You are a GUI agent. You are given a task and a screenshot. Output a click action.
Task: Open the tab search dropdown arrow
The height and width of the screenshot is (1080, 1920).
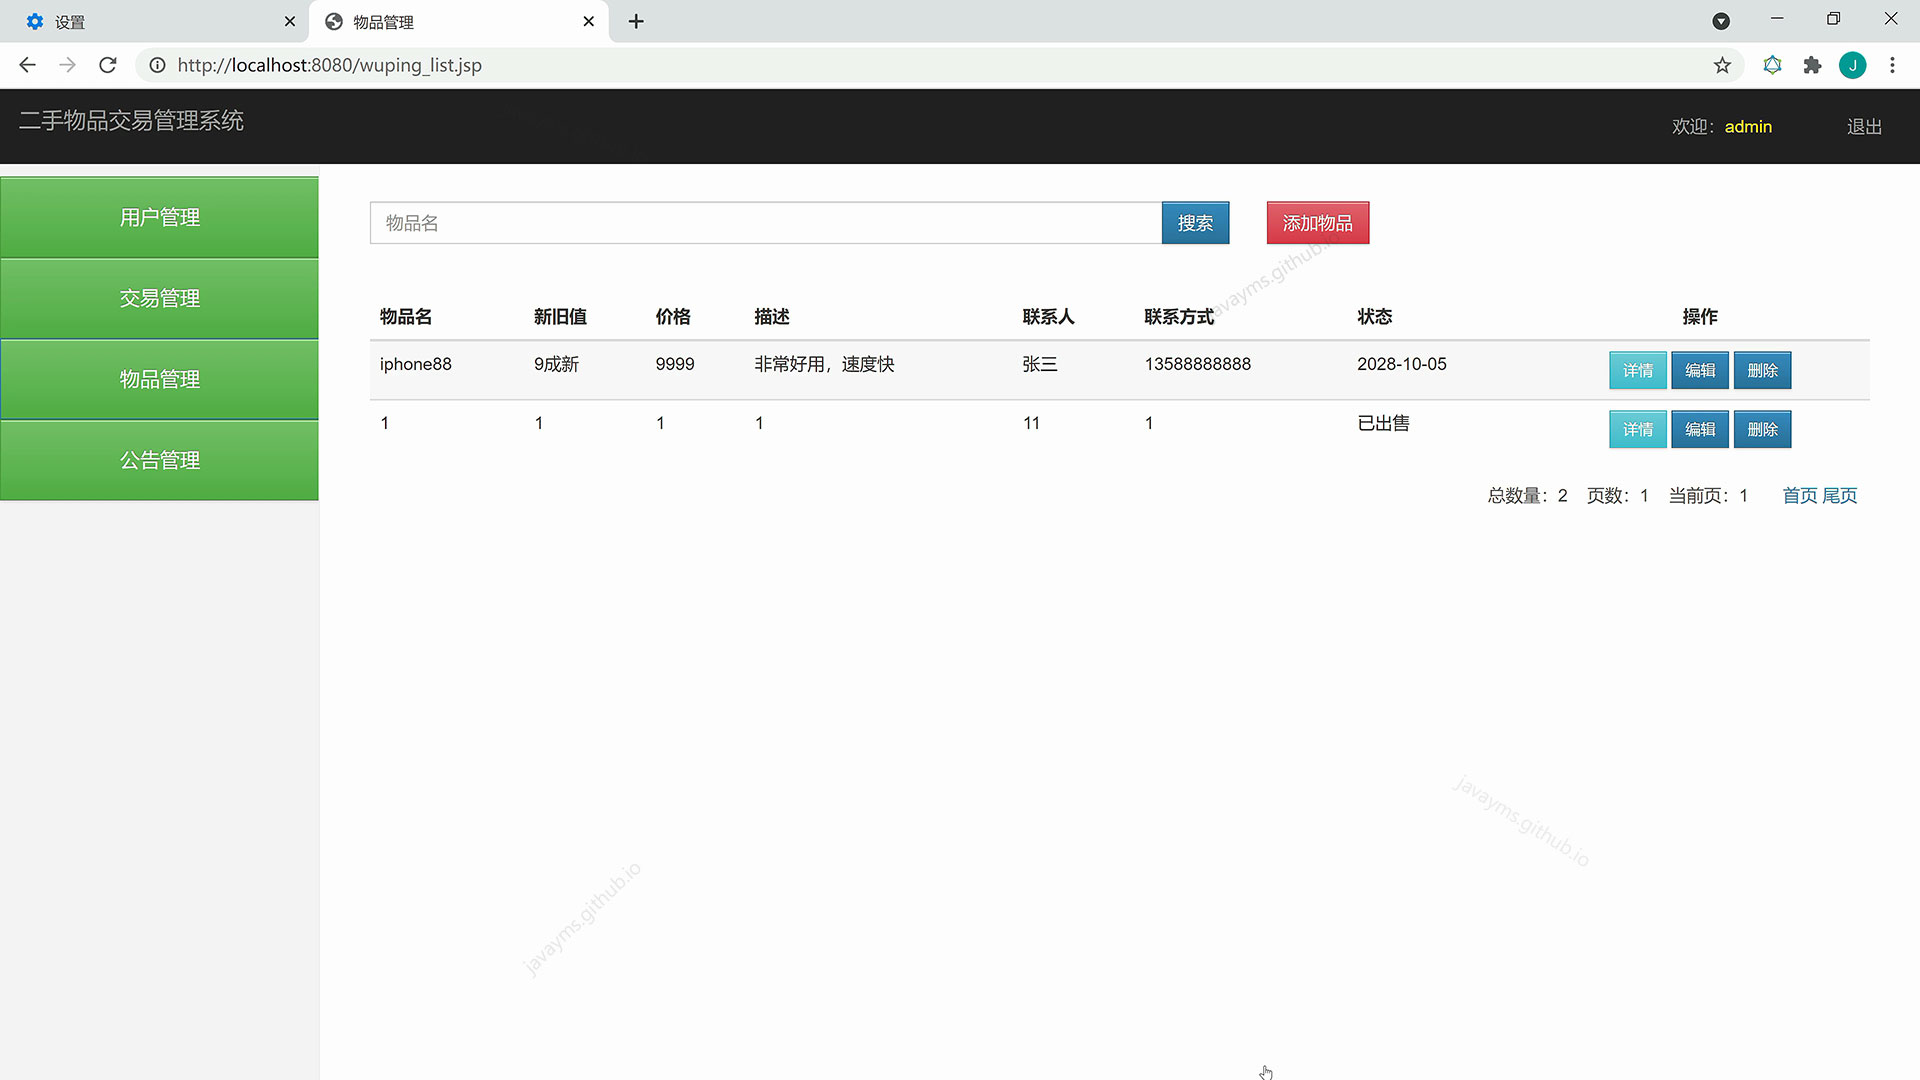1721,21
